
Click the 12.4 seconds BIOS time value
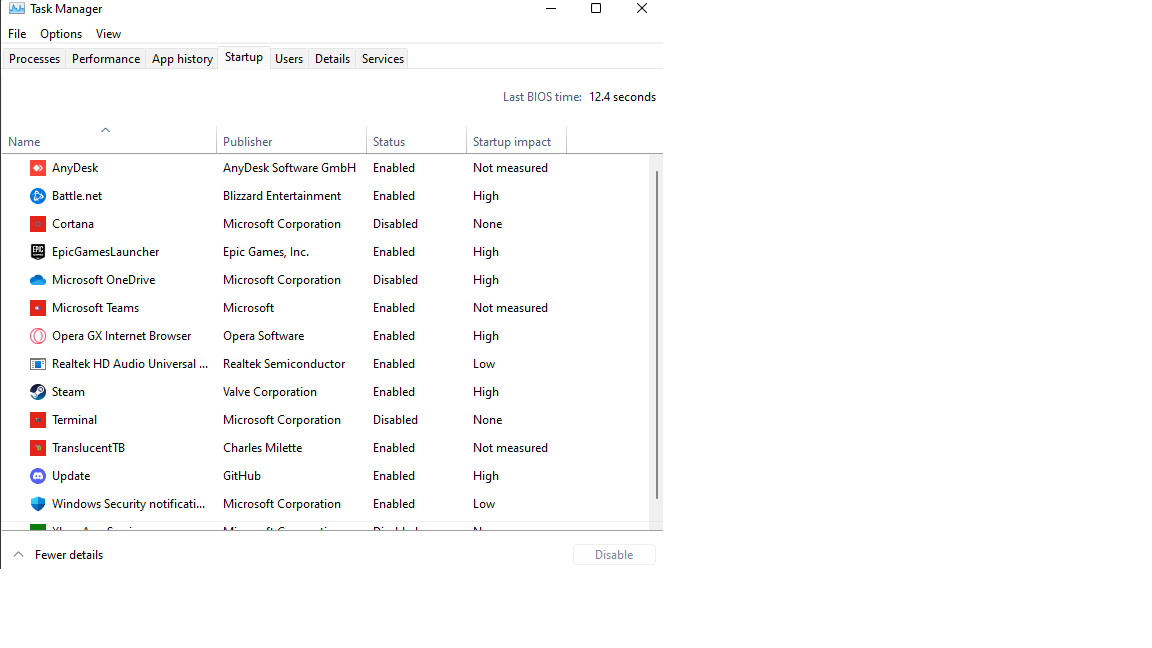click(x=622, y=97)
